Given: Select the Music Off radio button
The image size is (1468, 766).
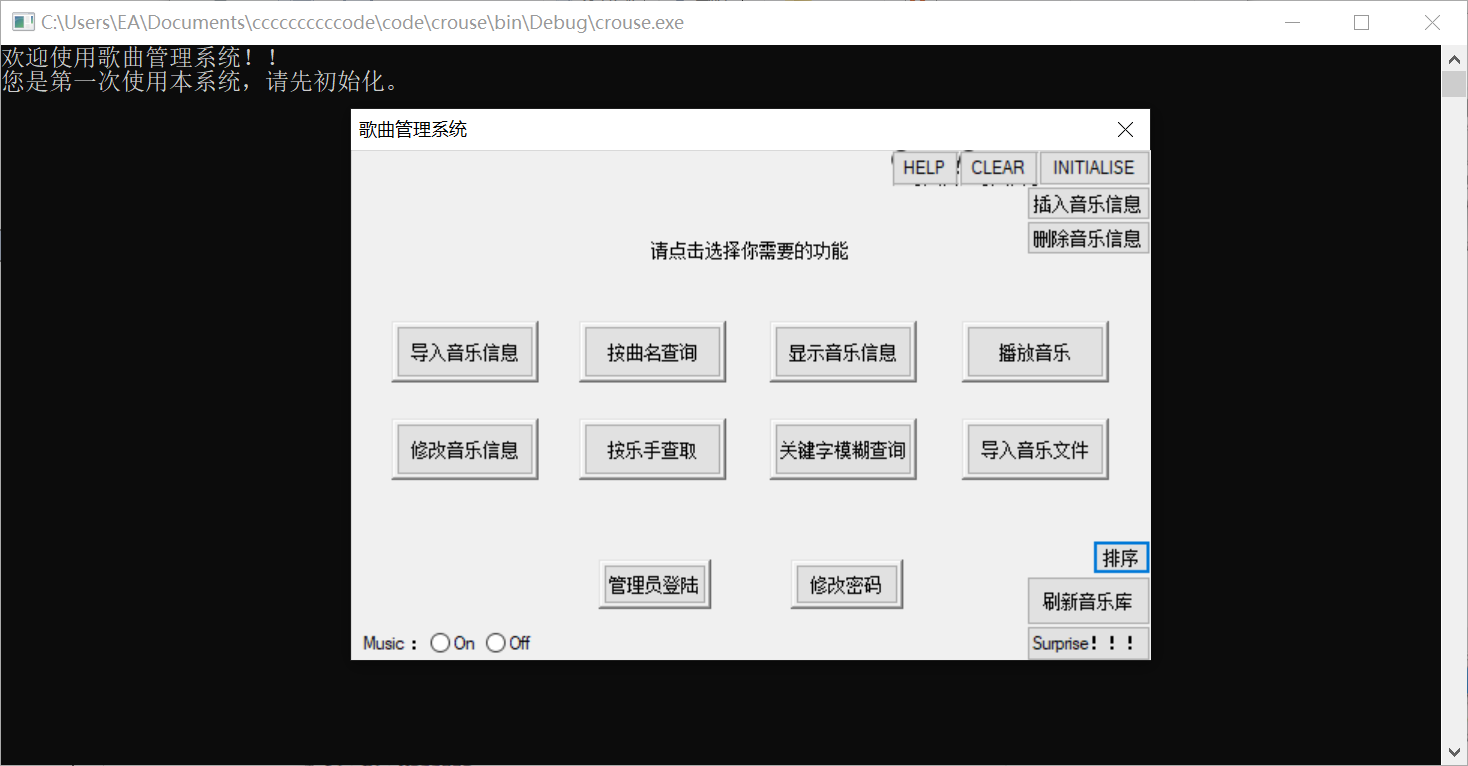Looking at the screenshot, I should click(x=496, y=643).
